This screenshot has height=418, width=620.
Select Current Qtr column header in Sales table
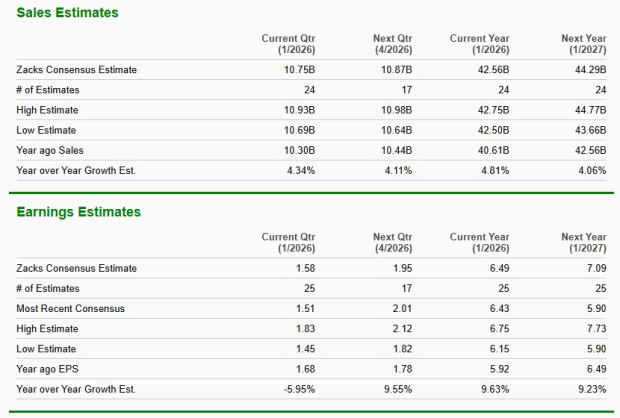(x=288, y=44)
